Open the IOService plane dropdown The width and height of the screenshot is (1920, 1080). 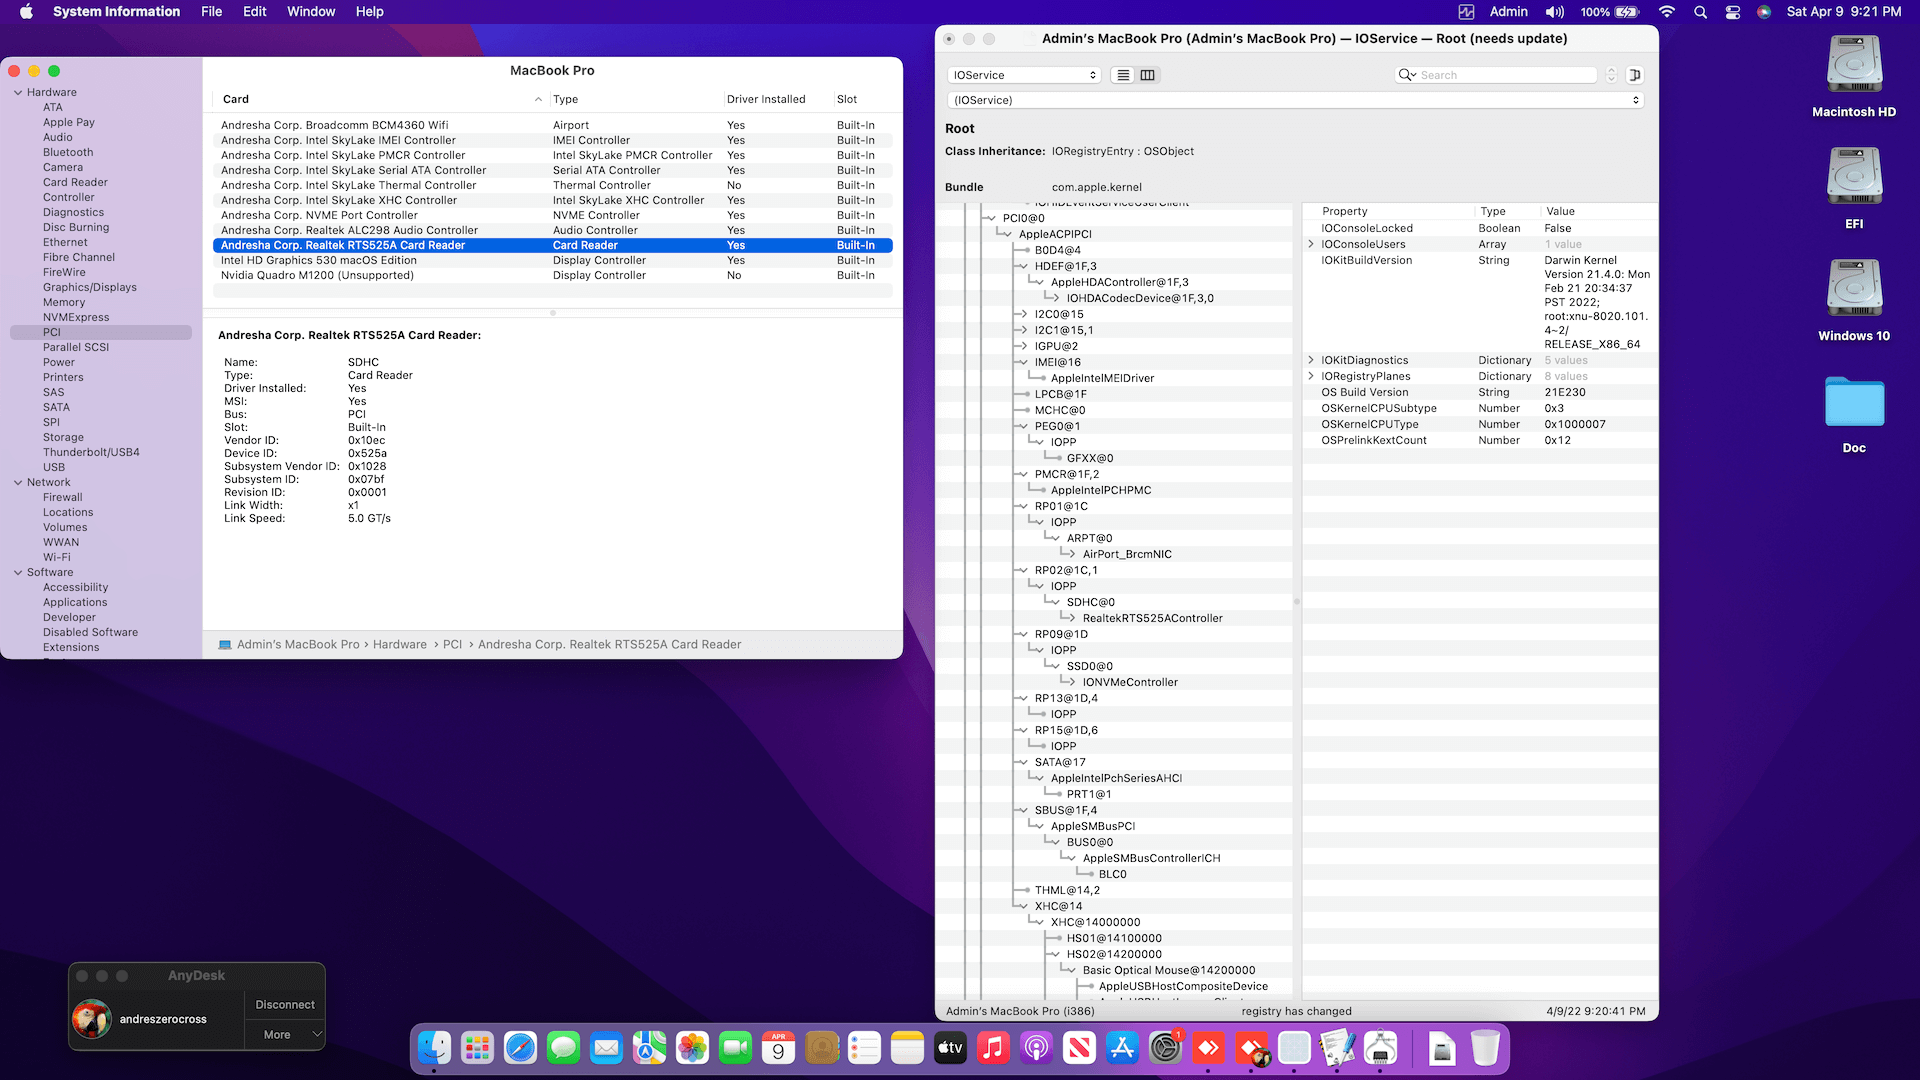(1024, 75)
